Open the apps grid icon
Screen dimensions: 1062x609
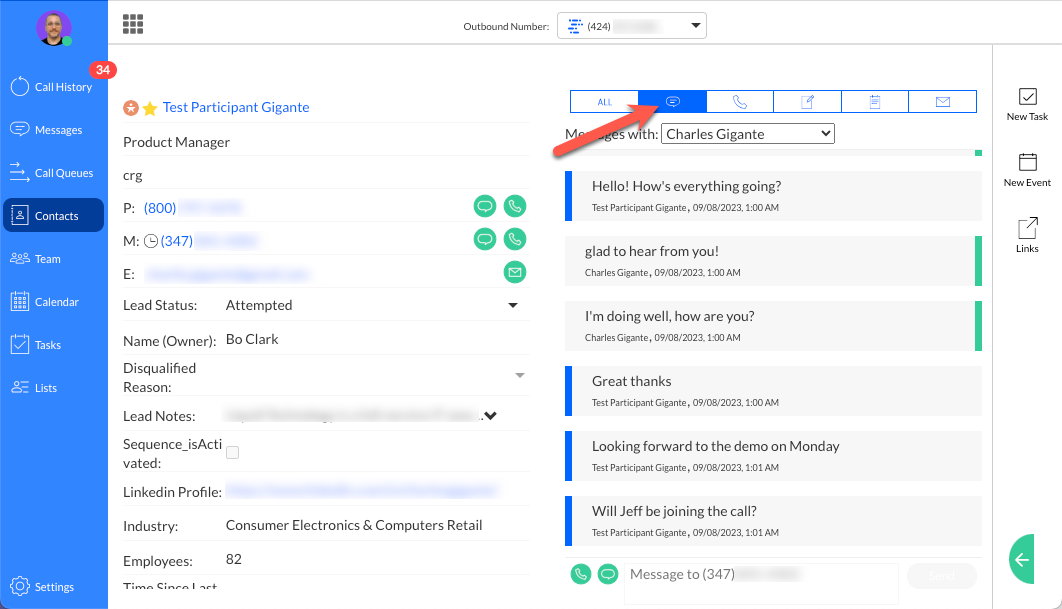pos(133,24)
